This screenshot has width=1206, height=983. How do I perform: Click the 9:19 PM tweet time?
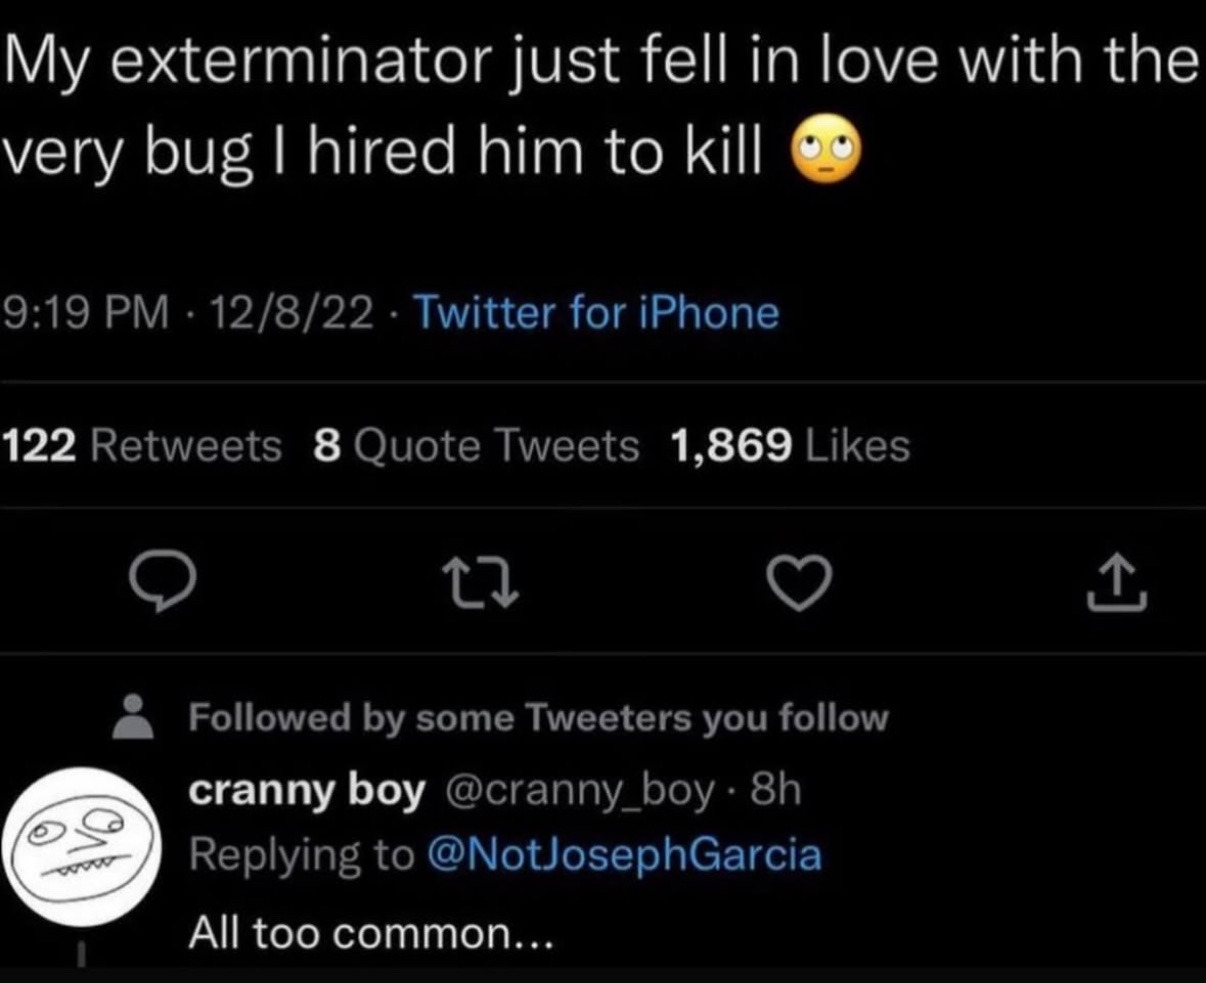(x=84, y=314)
